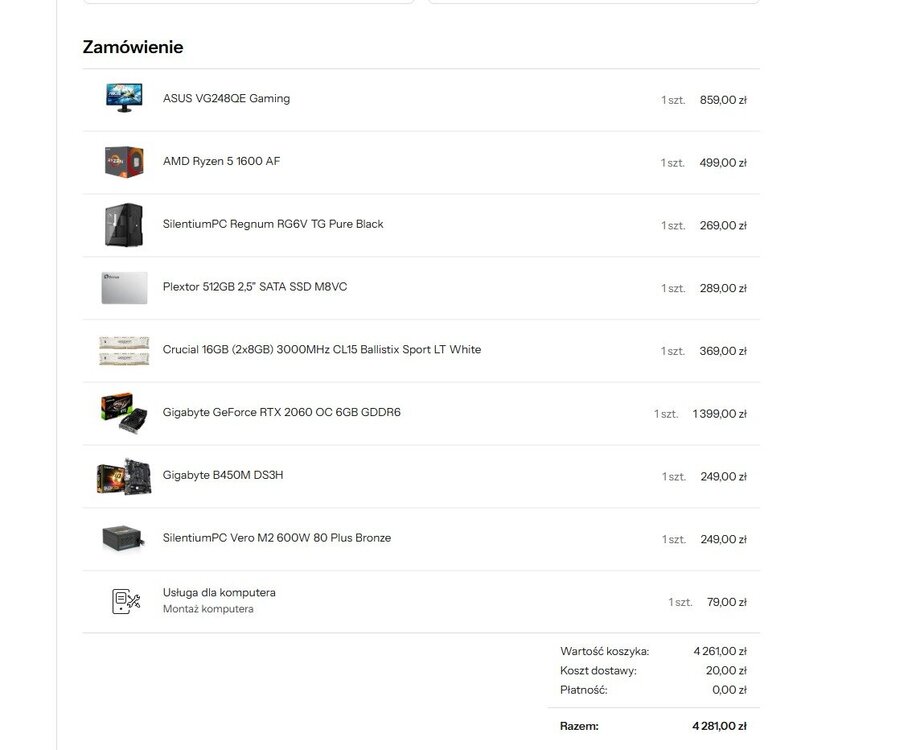Click the Razem total amount 4 281,00 zł
The height and width of the screenshot is (750, 916).
(719, 726)
